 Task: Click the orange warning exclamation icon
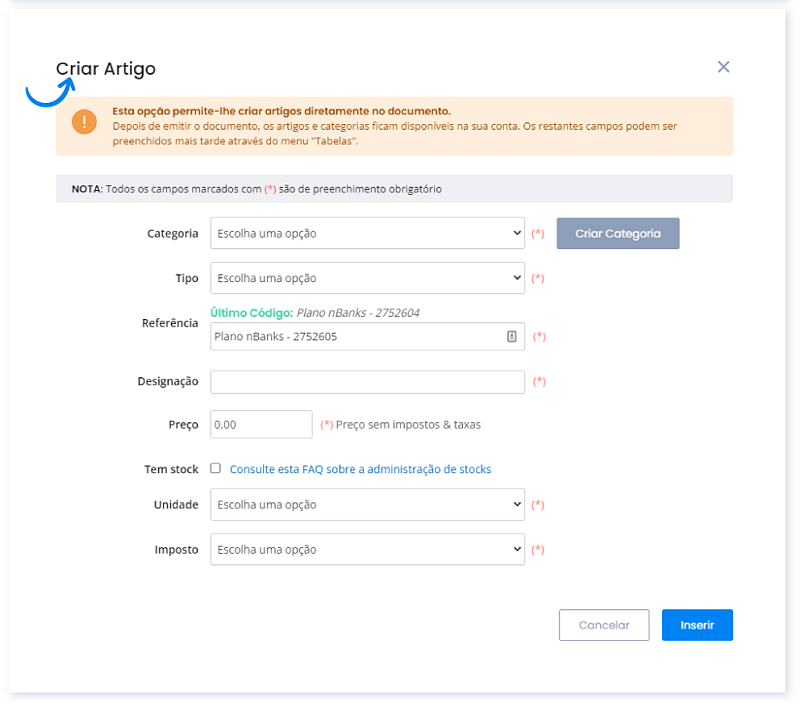(84, 122)
